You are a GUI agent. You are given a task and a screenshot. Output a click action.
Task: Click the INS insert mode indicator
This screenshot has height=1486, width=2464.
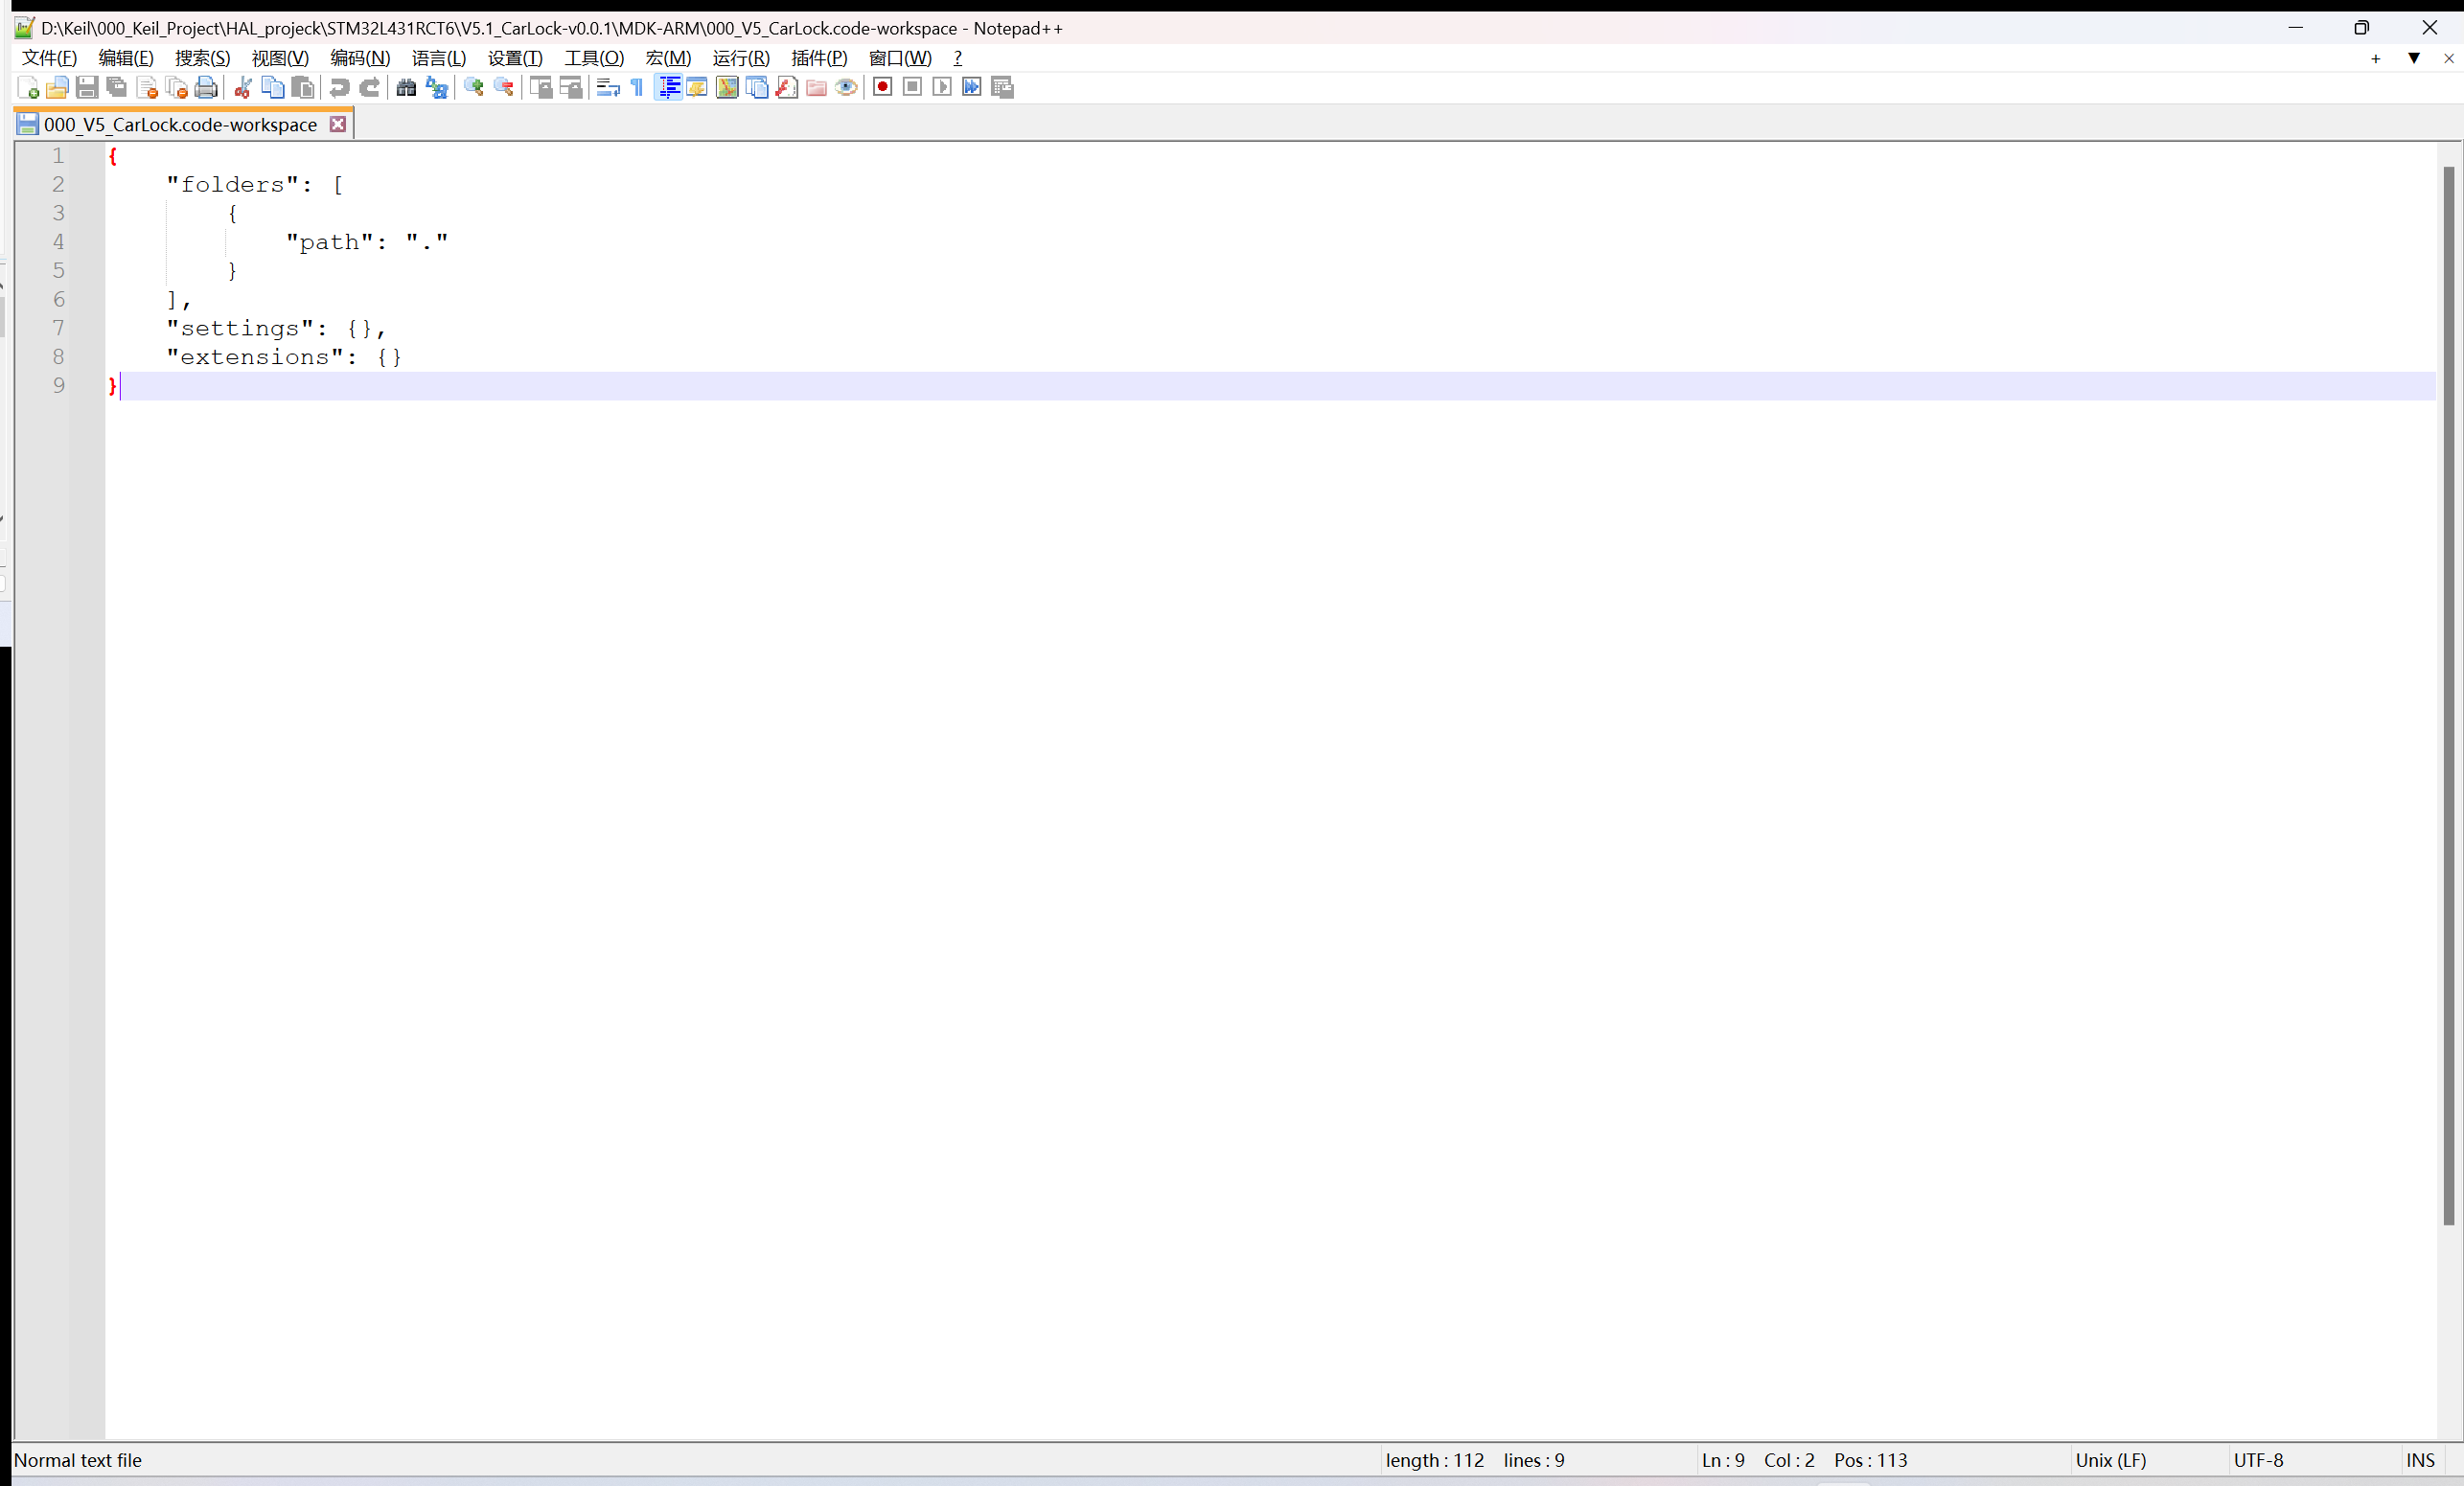coord(2421,1460)
